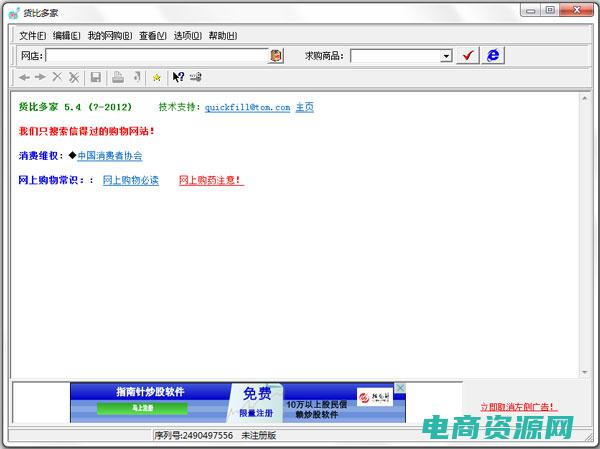Open the 查看(V) menu
This screenshot has width=600, height=449.
pos(153,36)
